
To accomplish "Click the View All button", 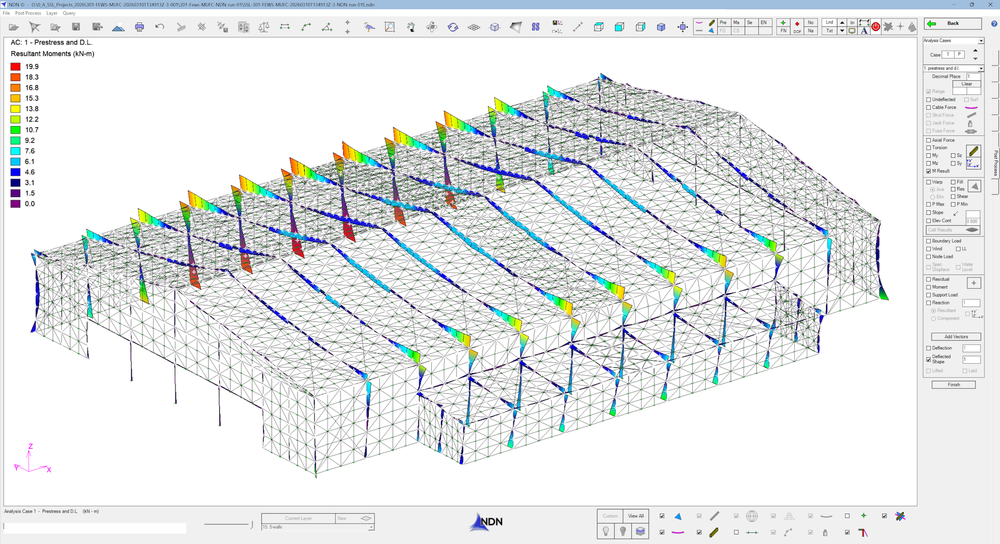I will click(x=636, y=516).
